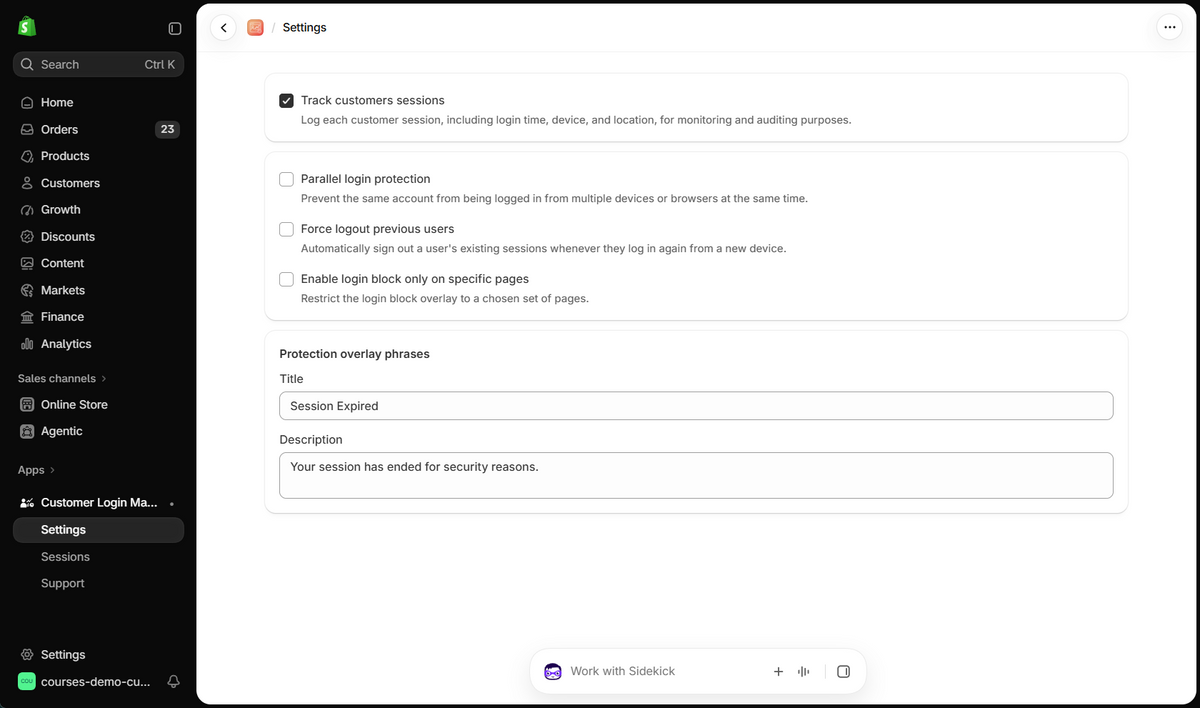1200x708 pixels.
Task: Open the Customer Login Manager app entry
Action: click(98, 503)
